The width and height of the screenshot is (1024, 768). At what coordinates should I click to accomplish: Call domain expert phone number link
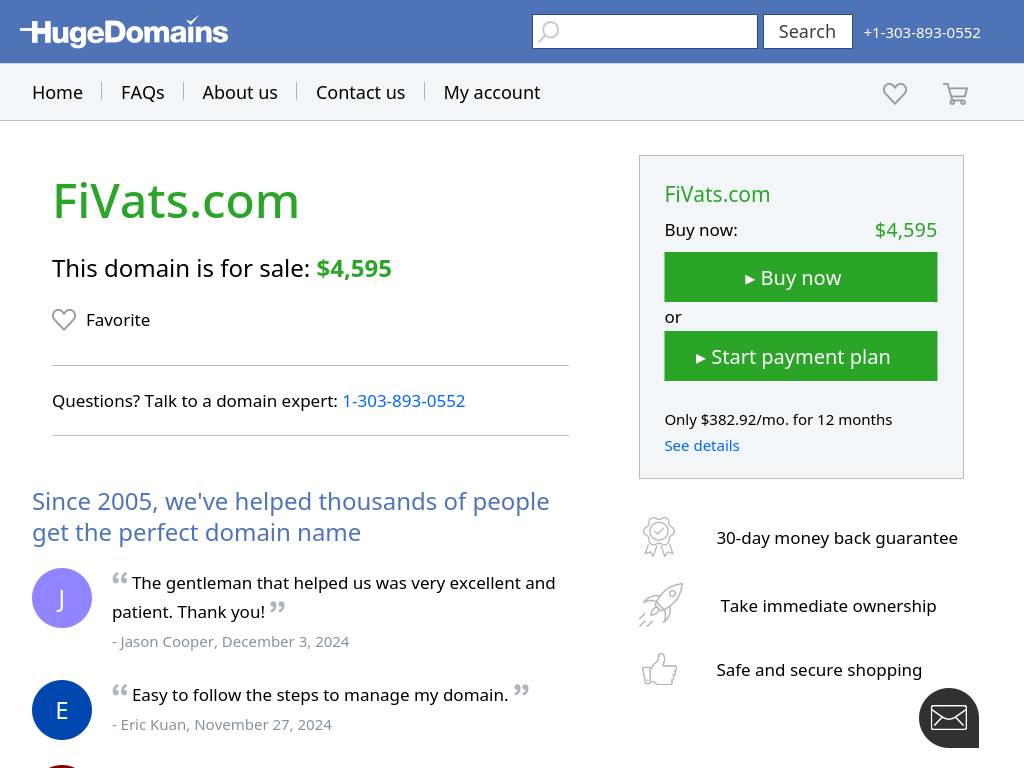(403, 401)
